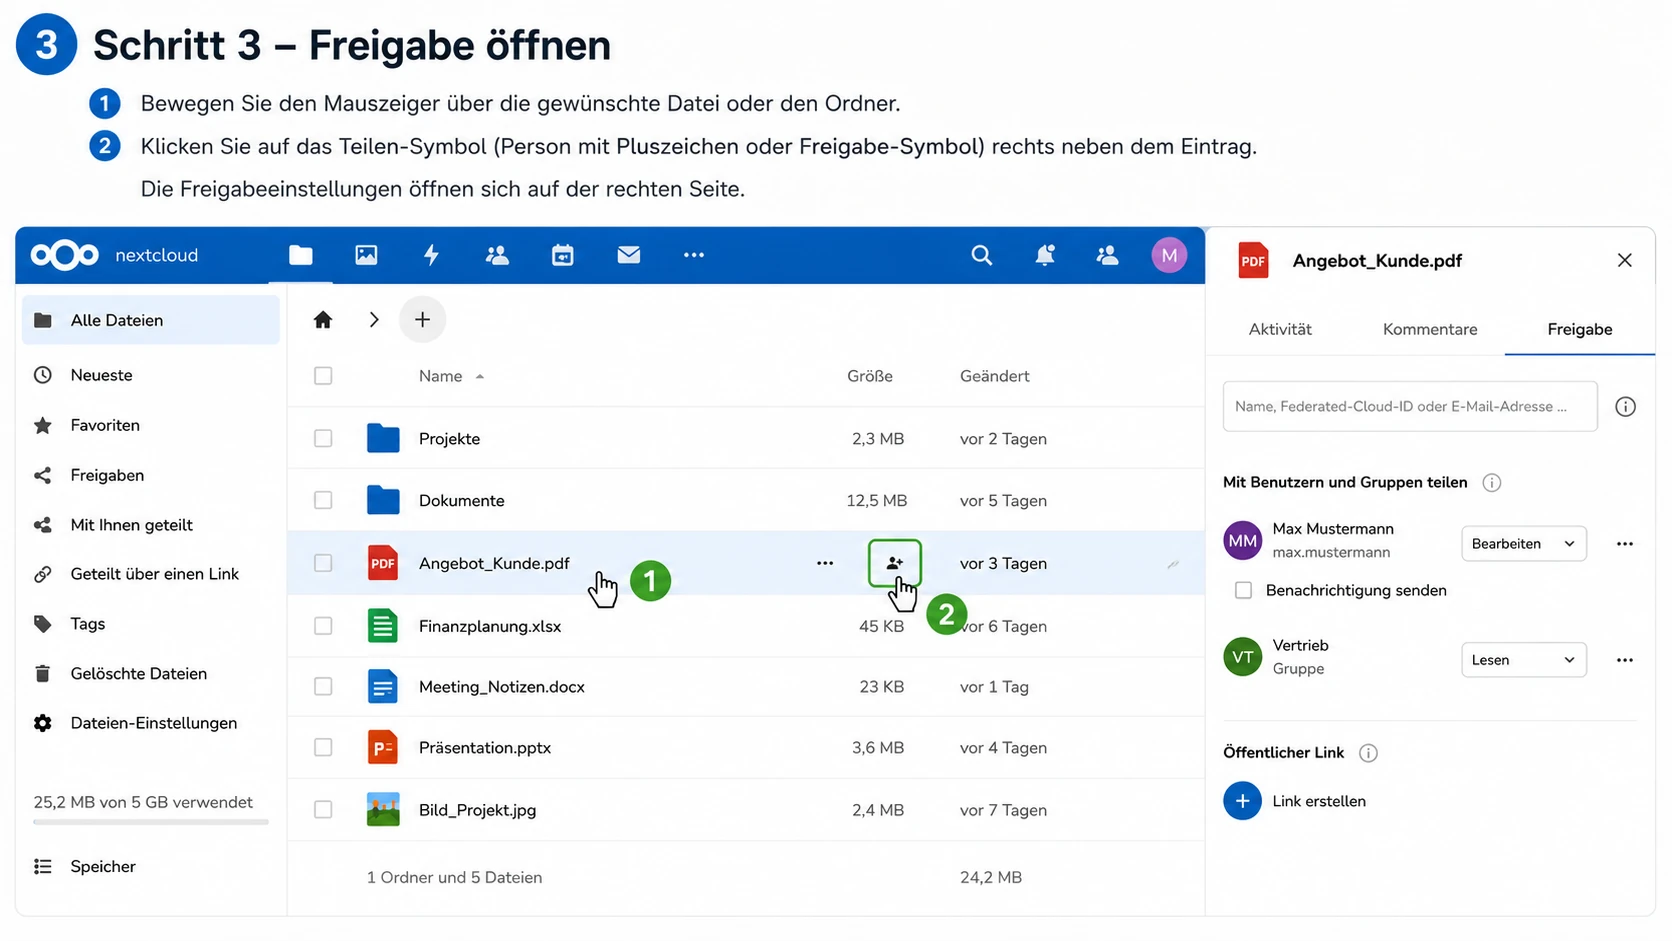Open contacts menu icon next to avatar
The height and width of the screenshot is (941, 1672).
(x=1107, y=255)
